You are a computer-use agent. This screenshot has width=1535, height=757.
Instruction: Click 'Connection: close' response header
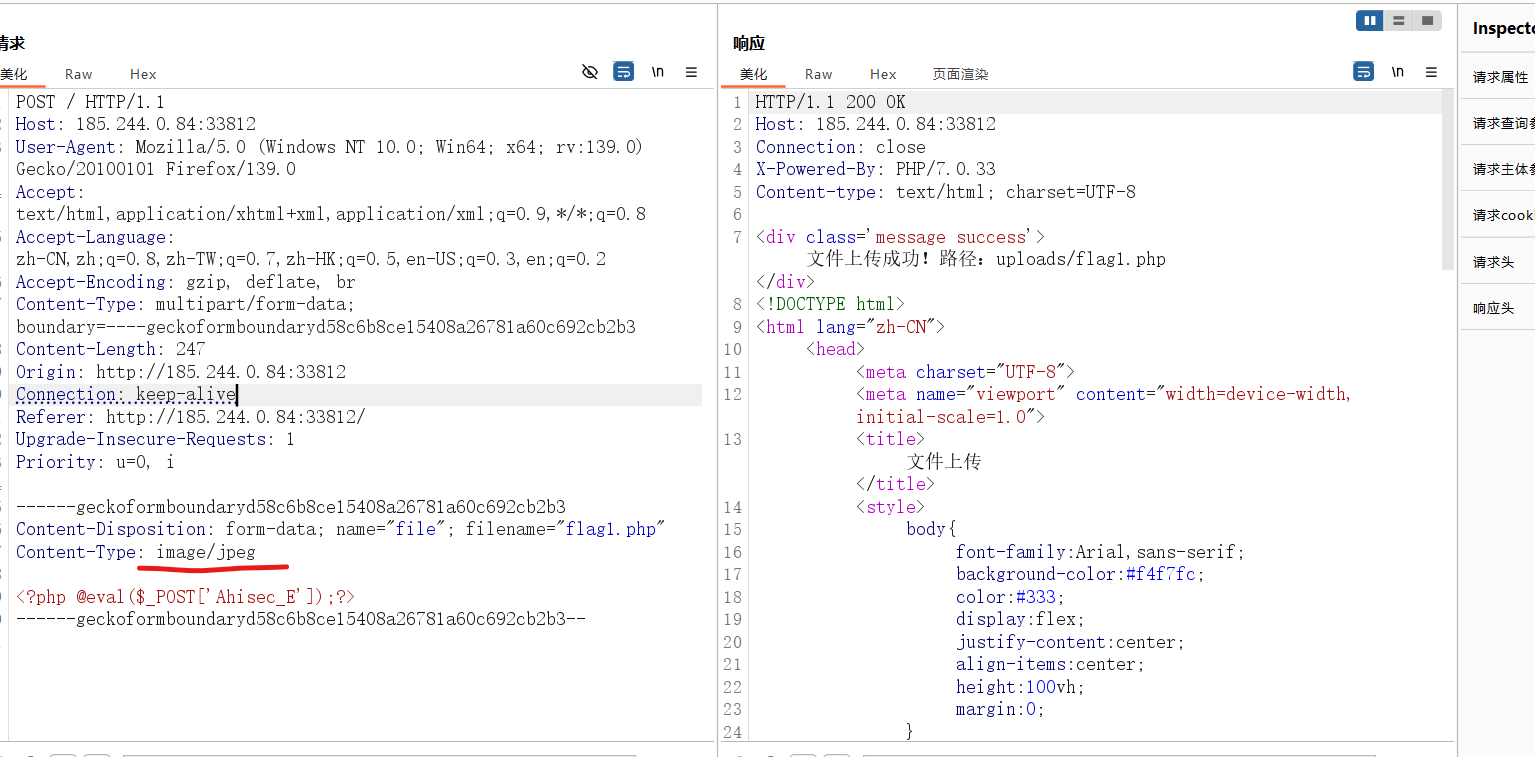840,147
